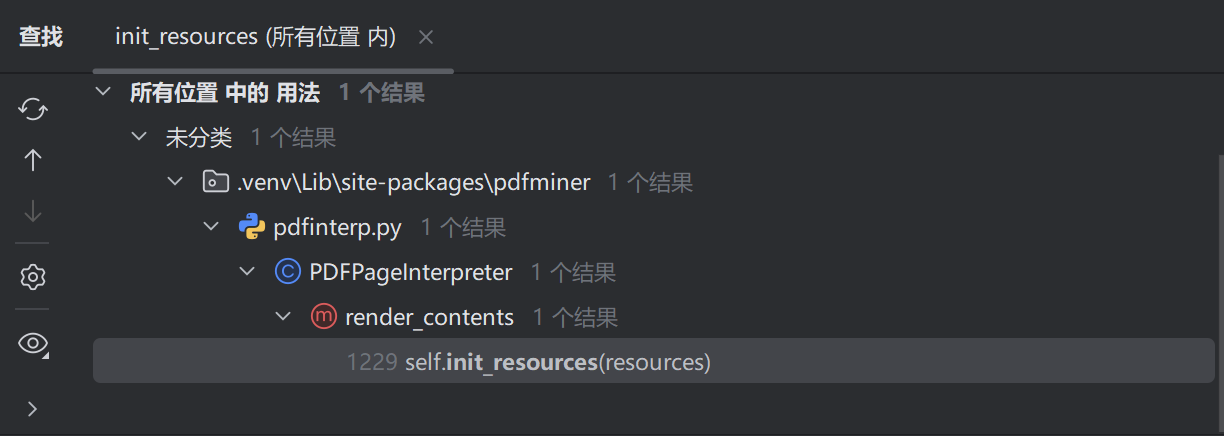Close the init_resources search tab
The height and width of the screenshot is (436, 1224).
[425, 37]
